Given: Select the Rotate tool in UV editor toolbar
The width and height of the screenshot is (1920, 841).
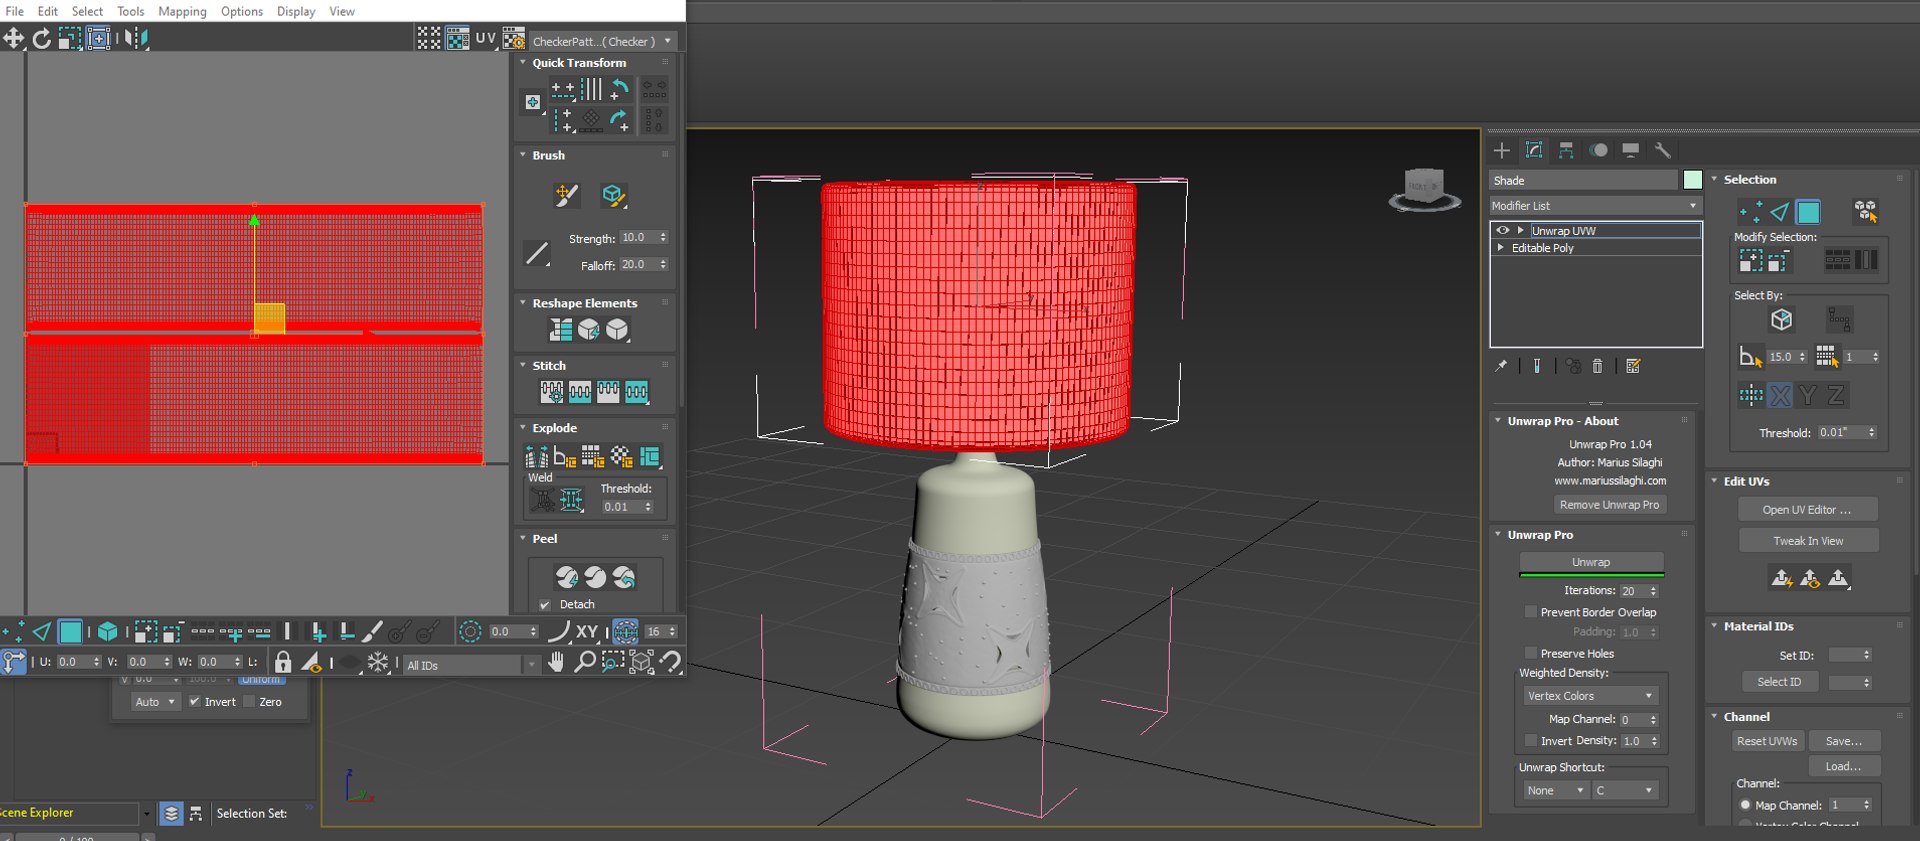Looking at the screenshot, I should [41, 38].
